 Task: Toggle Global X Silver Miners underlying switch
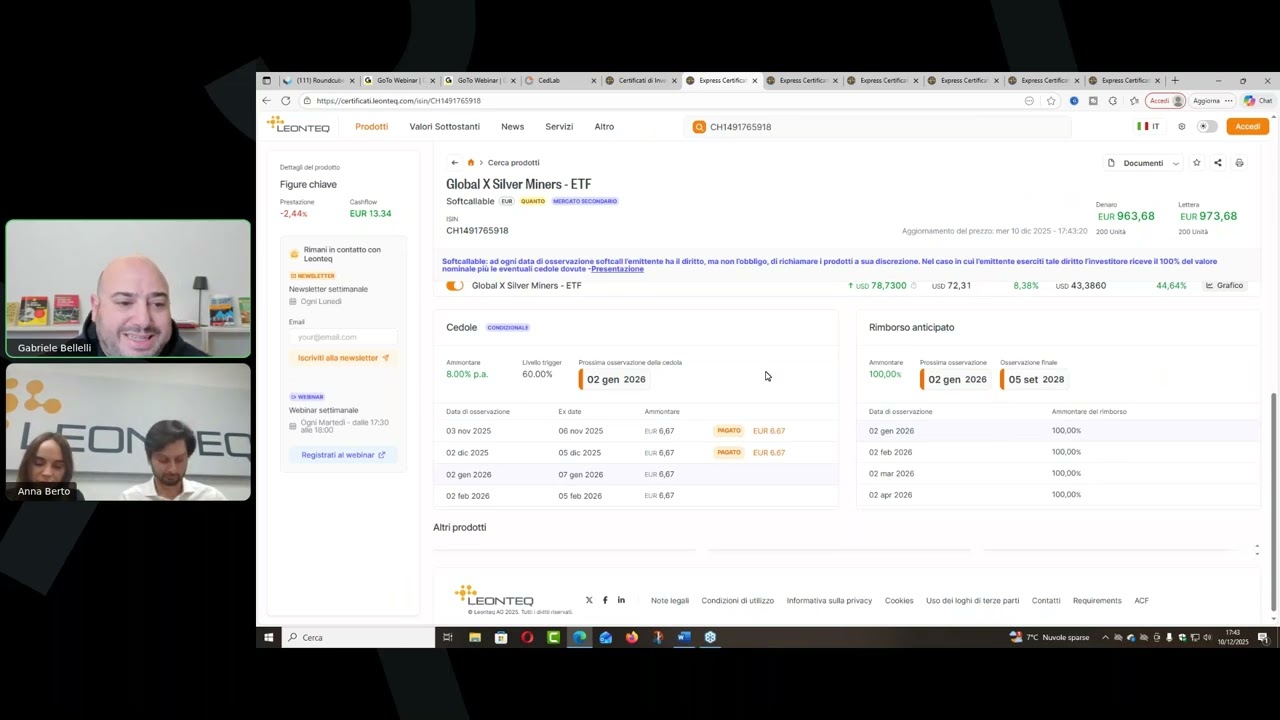pos(455,286)
